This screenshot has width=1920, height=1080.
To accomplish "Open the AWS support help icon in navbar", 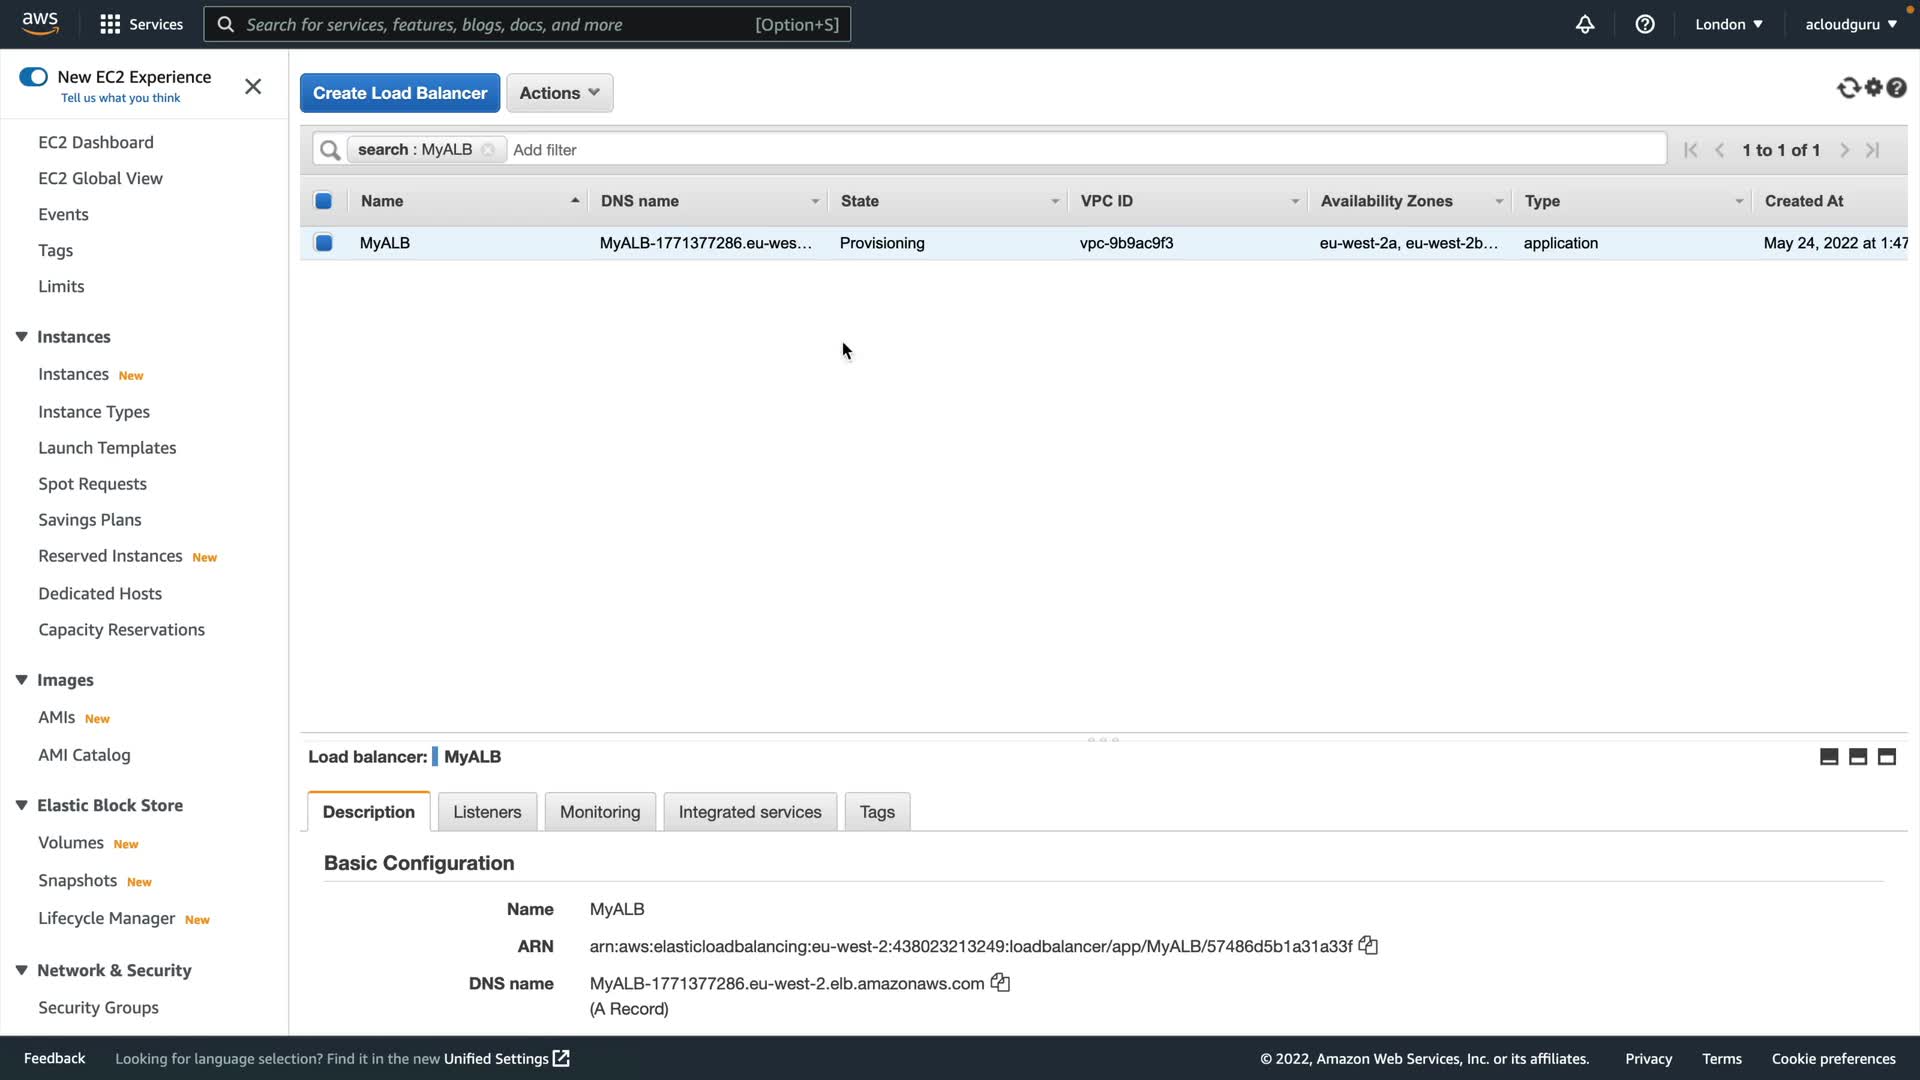I will pos(1645,24).
